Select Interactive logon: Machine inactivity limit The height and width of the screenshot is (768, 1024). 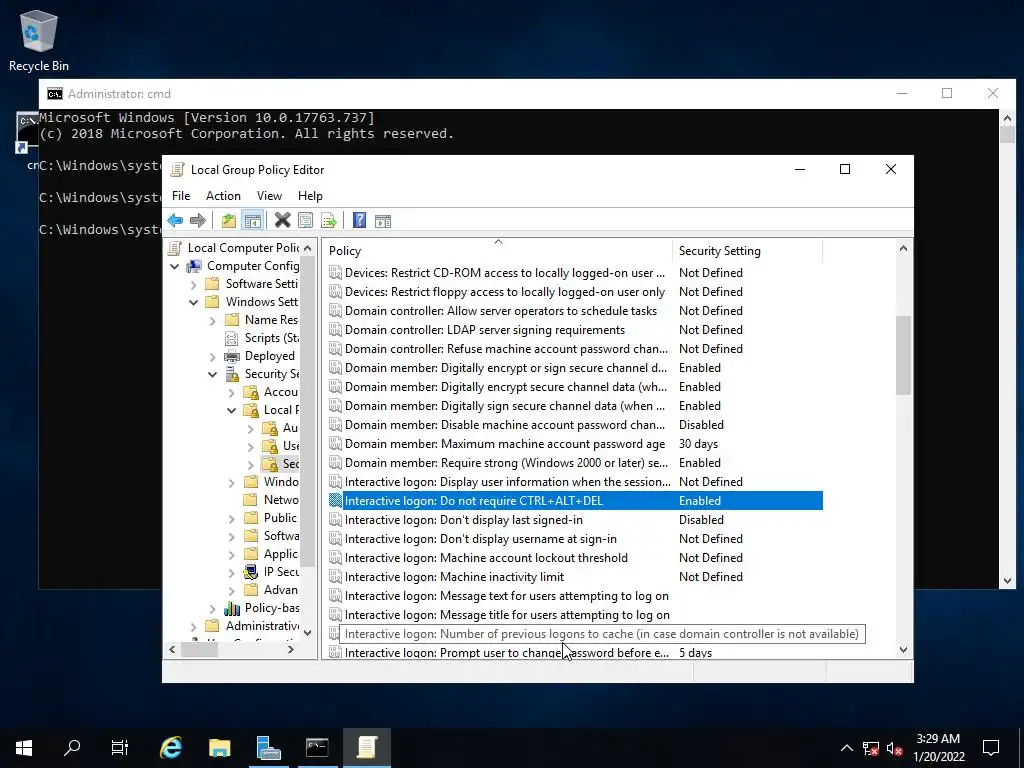(575, 577)
